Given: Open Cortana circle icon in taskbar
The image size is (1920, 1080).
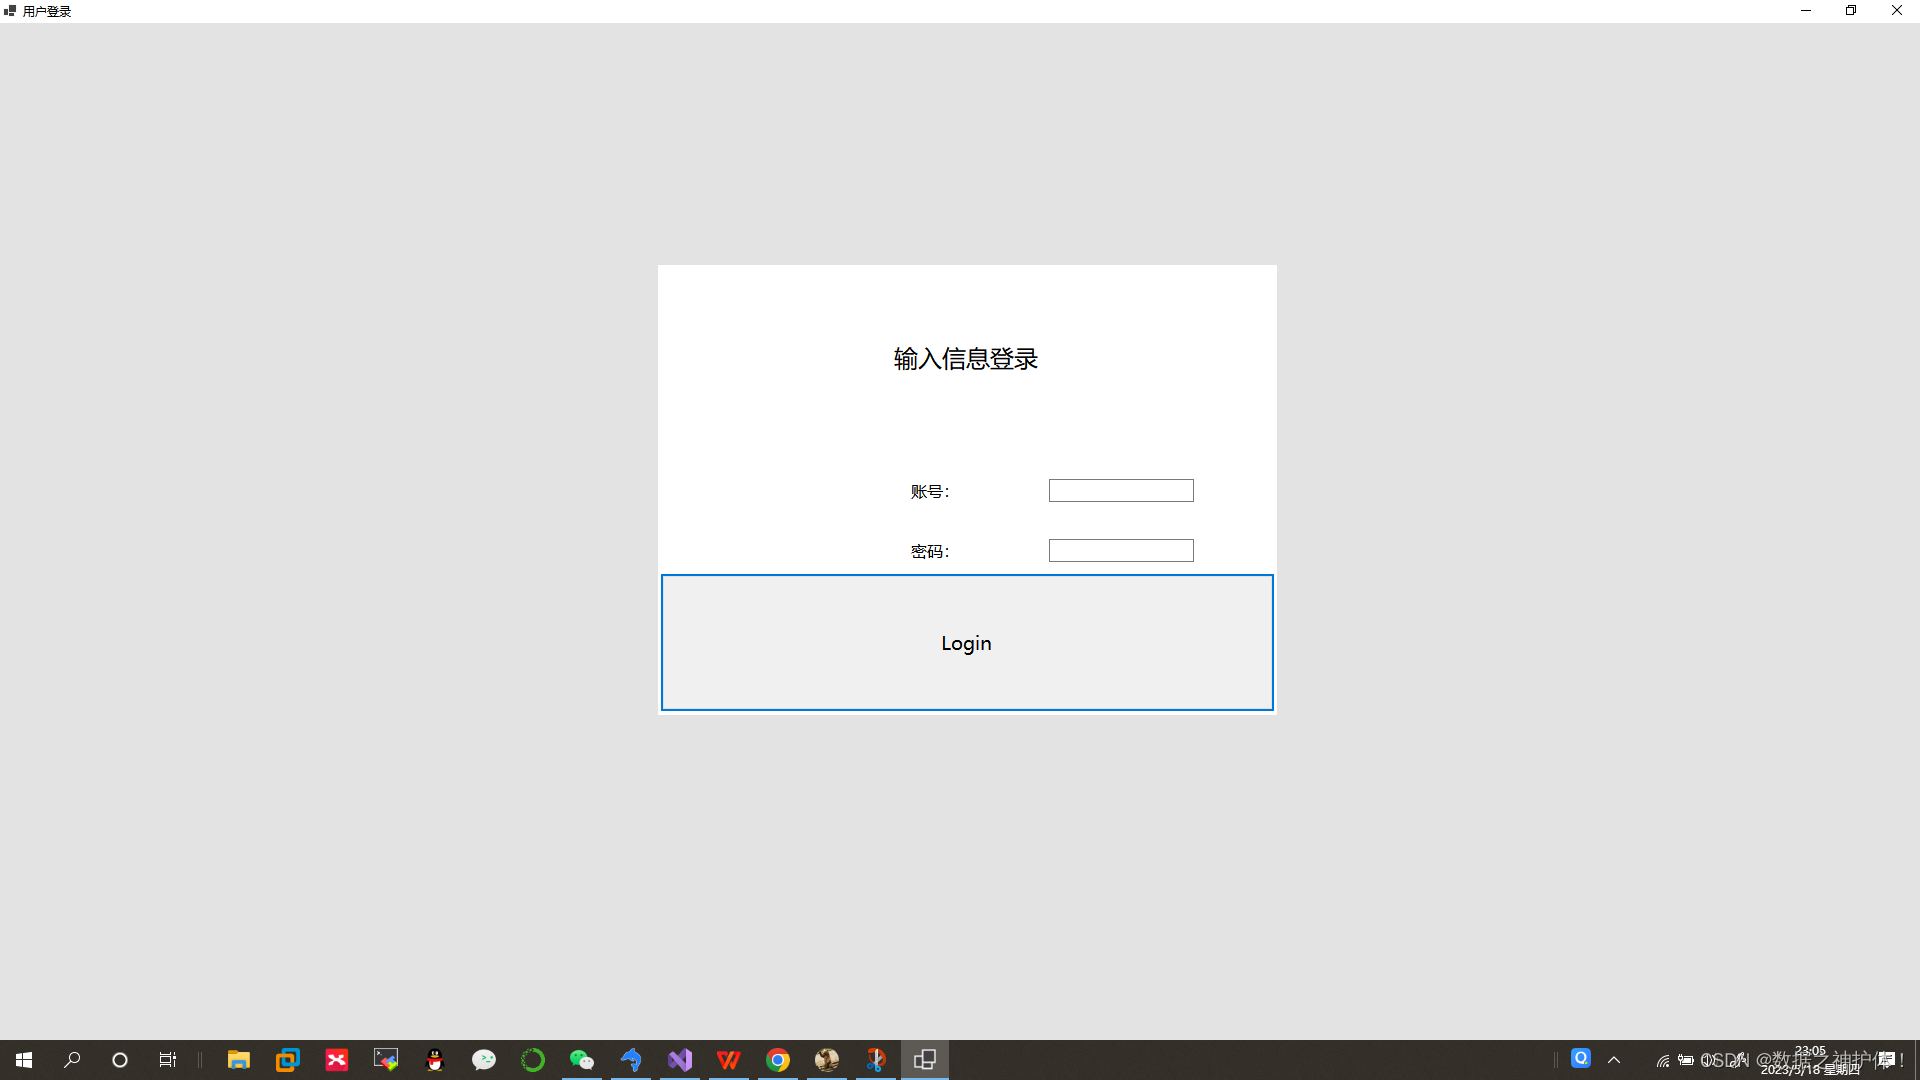Looking at the screenshot, I should pos(120,1060).
